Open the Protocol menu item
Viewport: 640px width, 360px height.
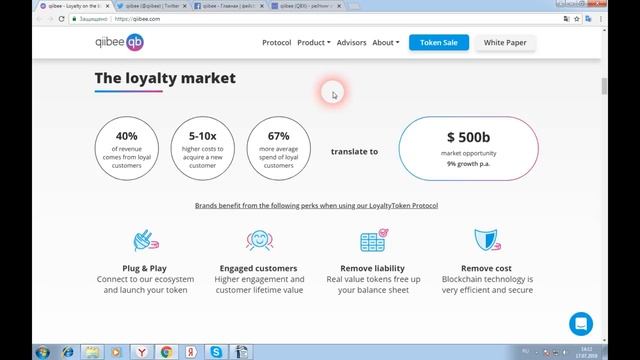[x=277, y=42]
